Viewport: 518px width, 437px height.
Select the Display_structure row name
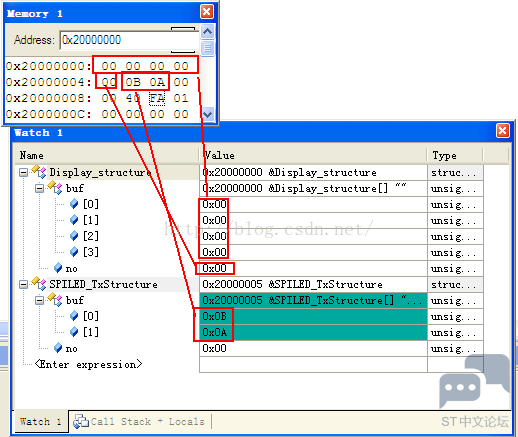pos(100,172)
